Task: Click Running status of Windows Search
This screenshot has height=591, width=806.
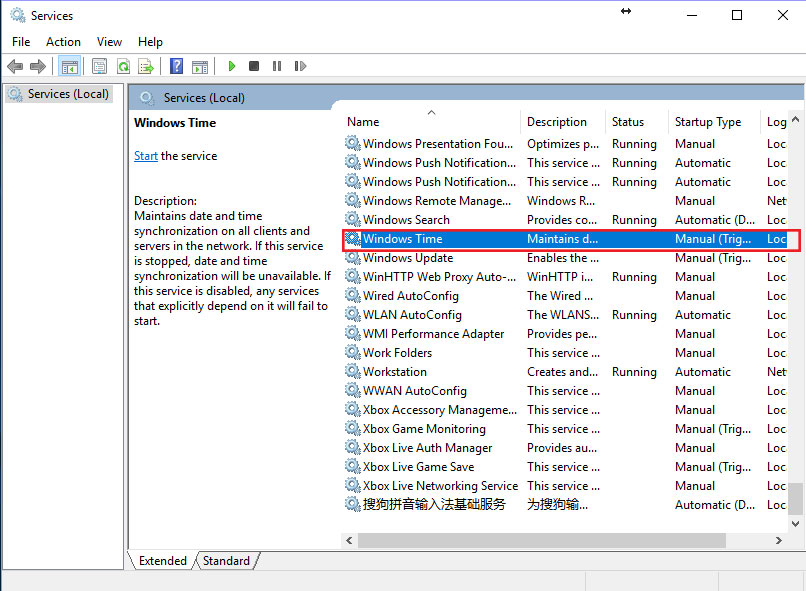Action: (x=634, y=220)
